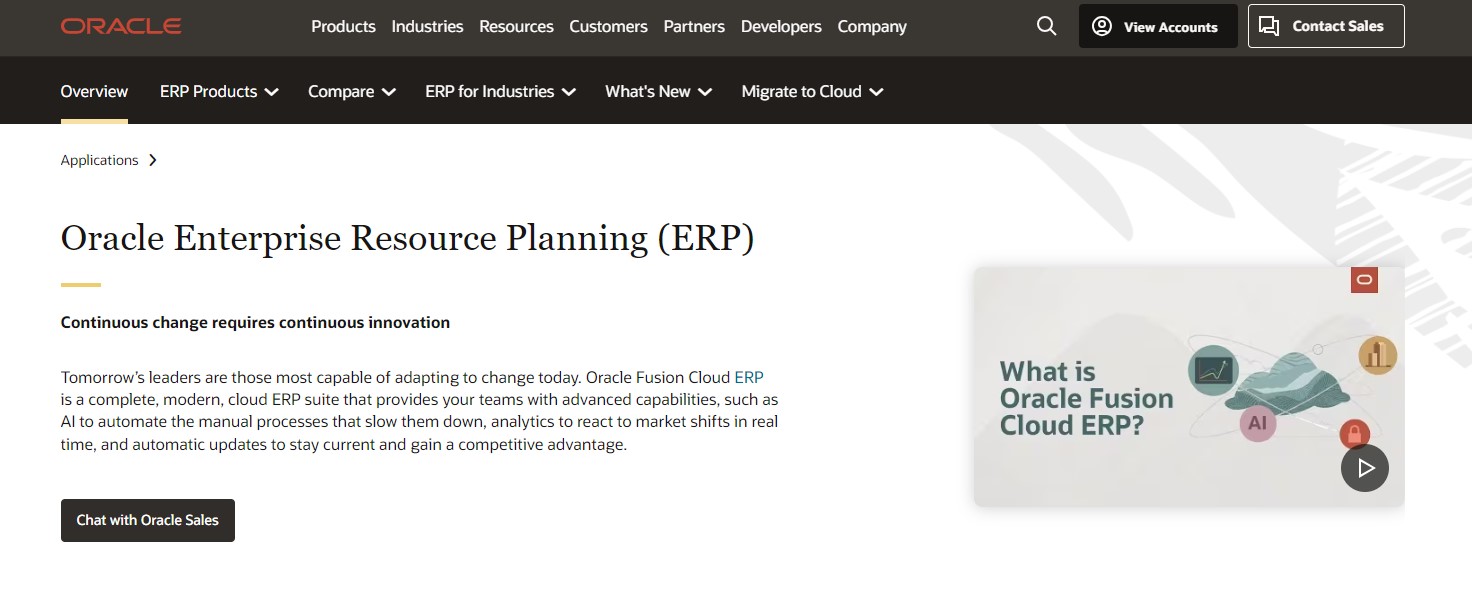Play the Oracle Fusion Cloud ERP video
The width and height of the screenshot is (1472, 591).
pyautogui.click(x=1364, y=467)
